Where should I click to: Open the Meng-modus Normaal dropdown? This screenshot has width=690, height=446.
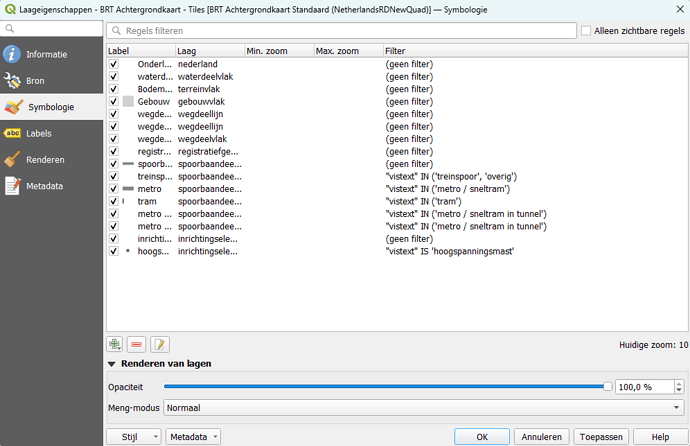[x=424, y=408]
